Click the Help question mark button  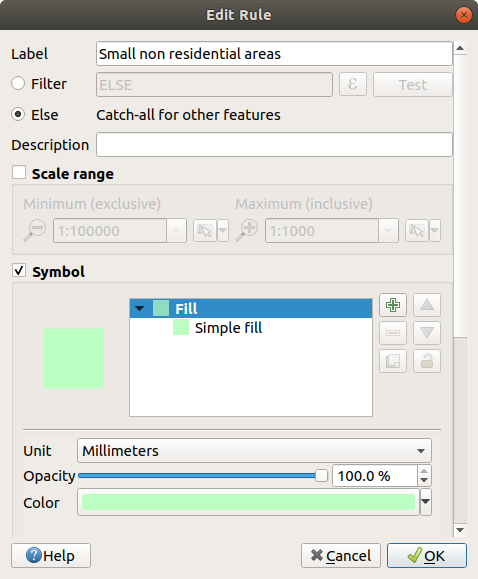click(x=51, y=555)
